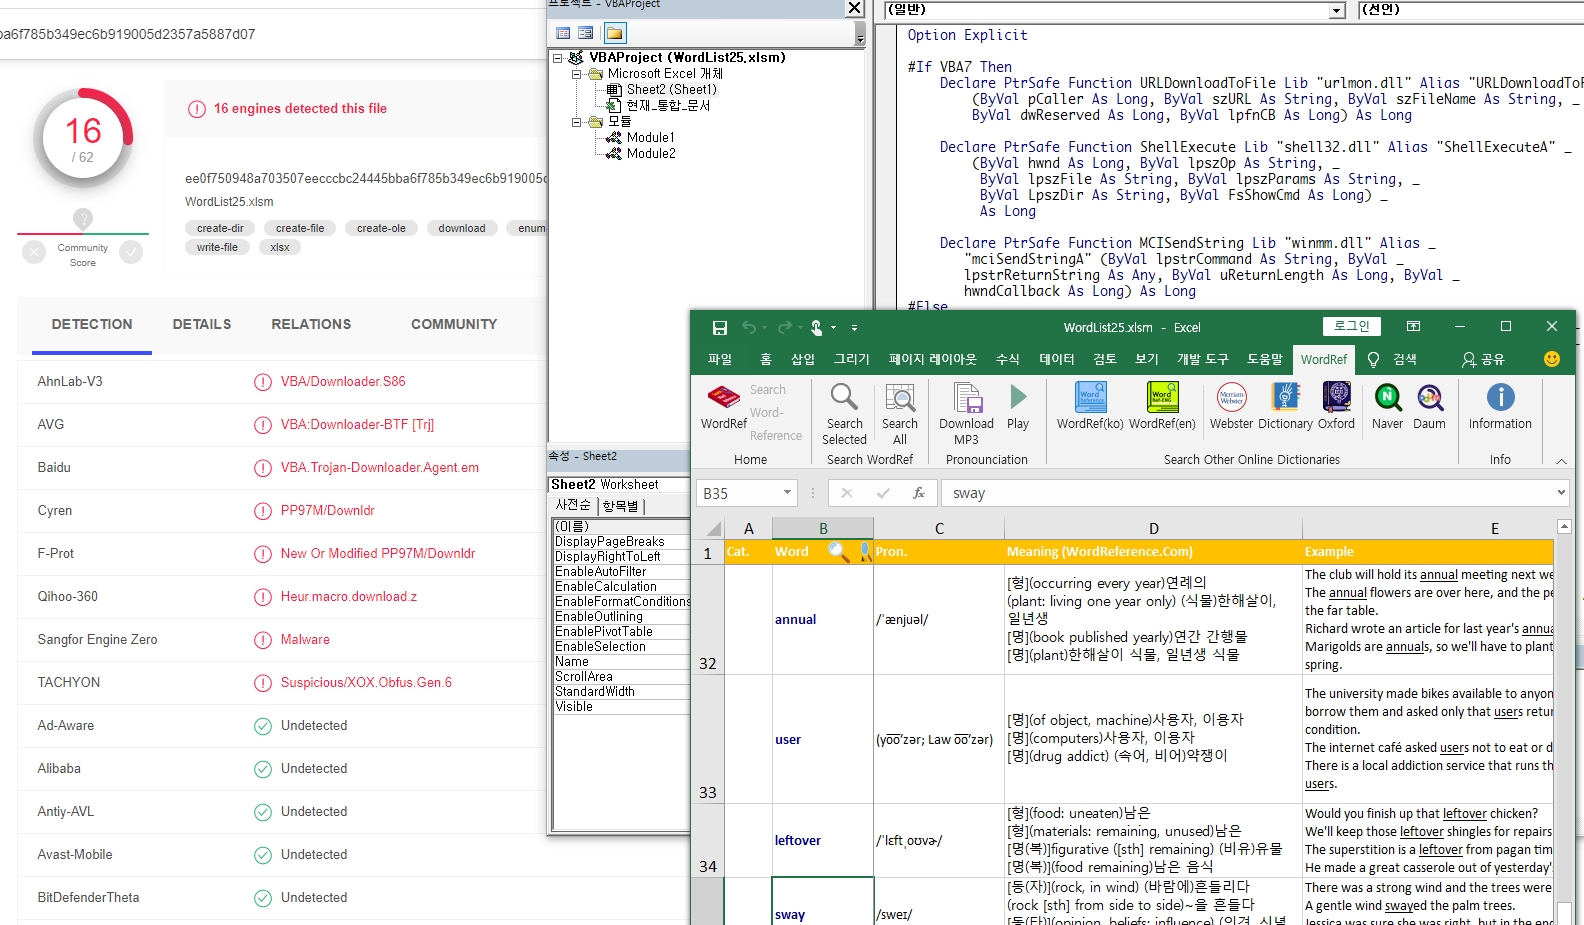Viewport: 1584px width, 925px height.
Task: Click the Excel vertical scrollbar up arrow
Action: point(1564,526)
